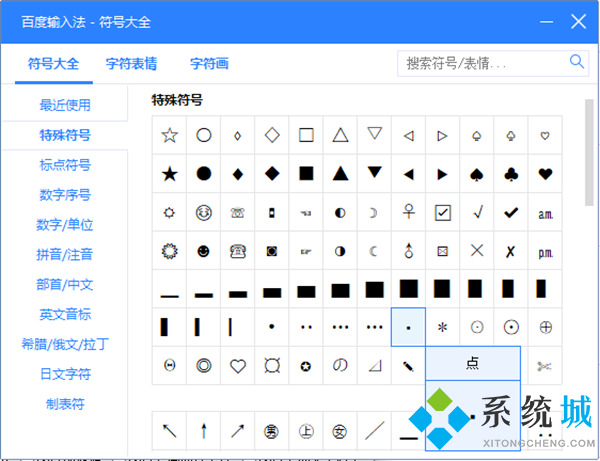Open the 制表符 category

[65, 404]
